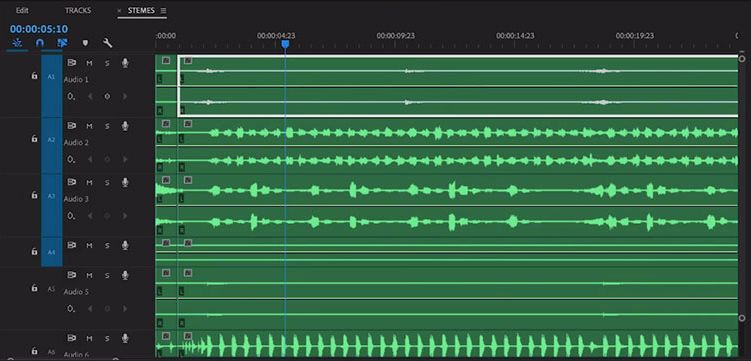
Task: Toggle track lock on Audio 3
Action: [34, 195]
